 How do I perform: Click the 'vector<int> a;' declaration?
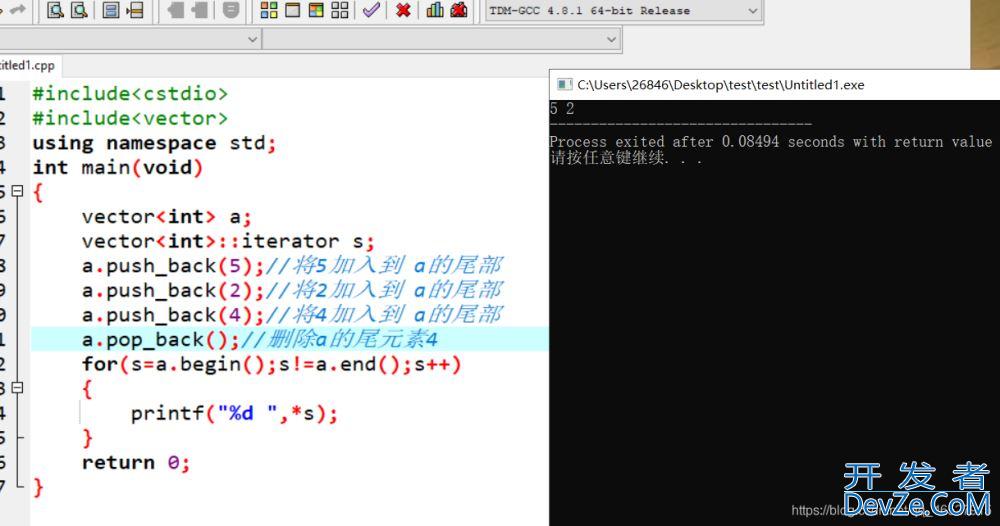(x=167, y=217)
